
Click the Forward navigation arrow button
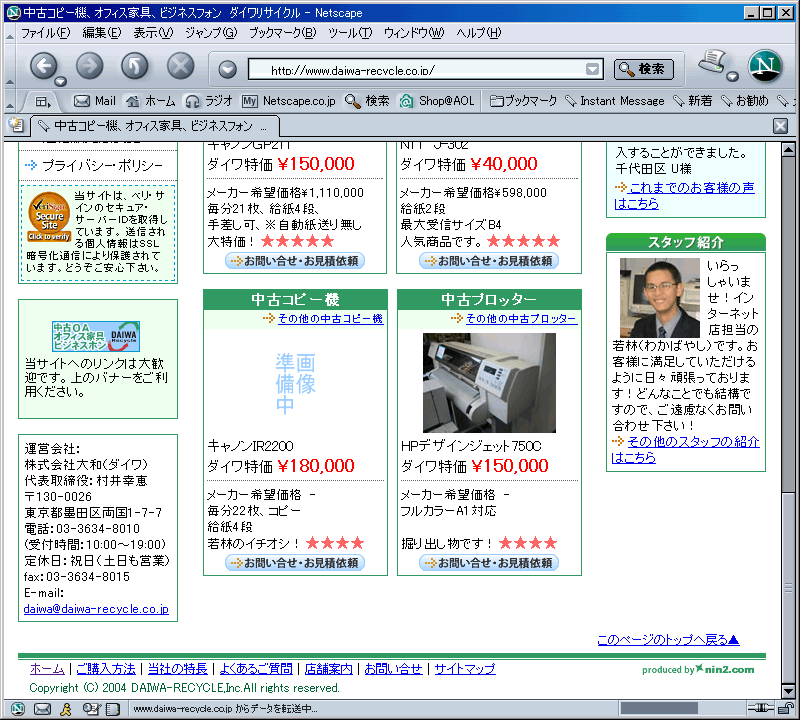(90, 66)
